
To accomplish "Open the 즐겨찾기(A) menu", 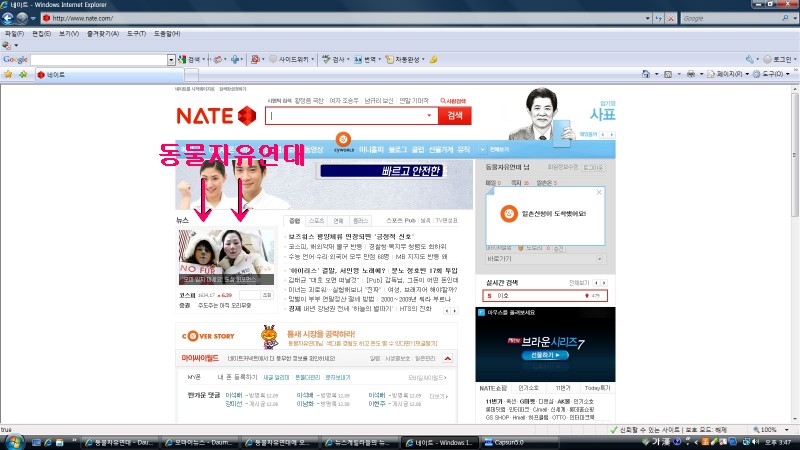I will pyautogui.click(x=103, y=34).
